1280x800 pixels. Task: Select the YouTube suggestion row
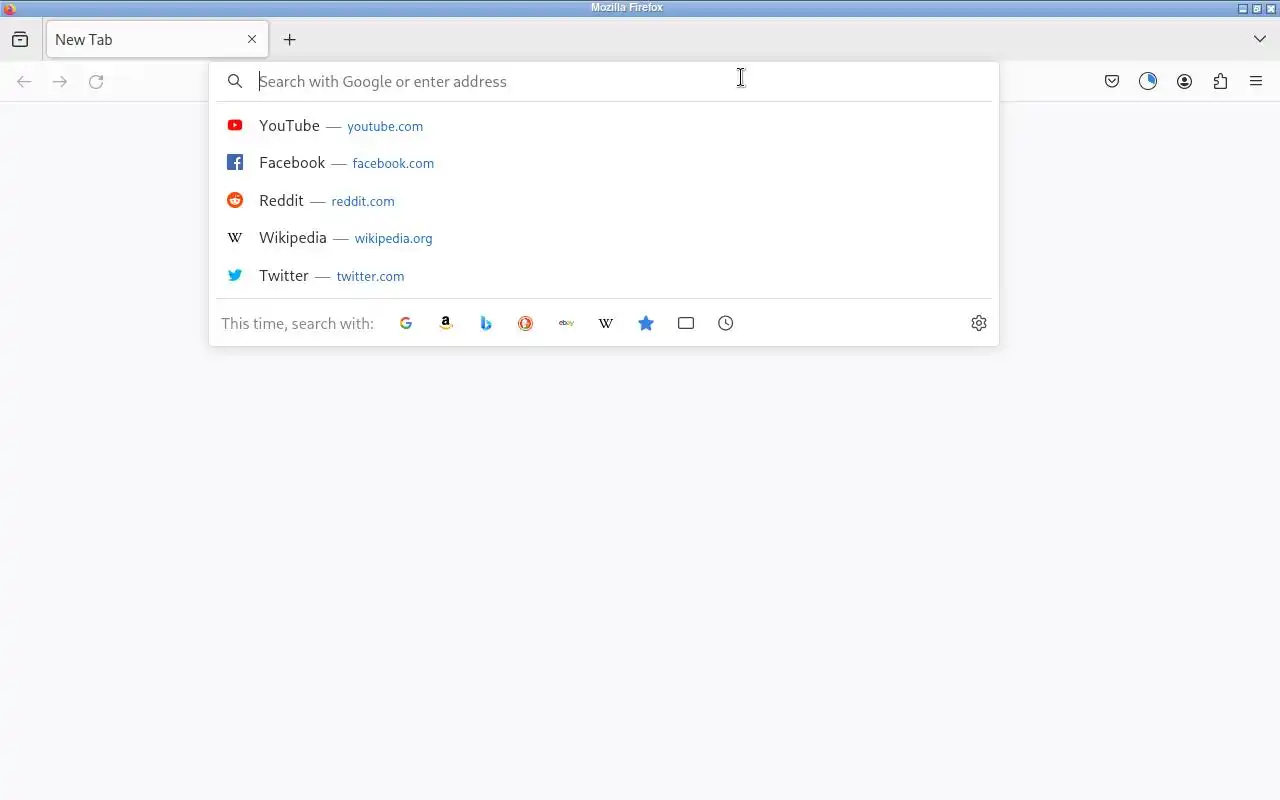tap(604, 126)
